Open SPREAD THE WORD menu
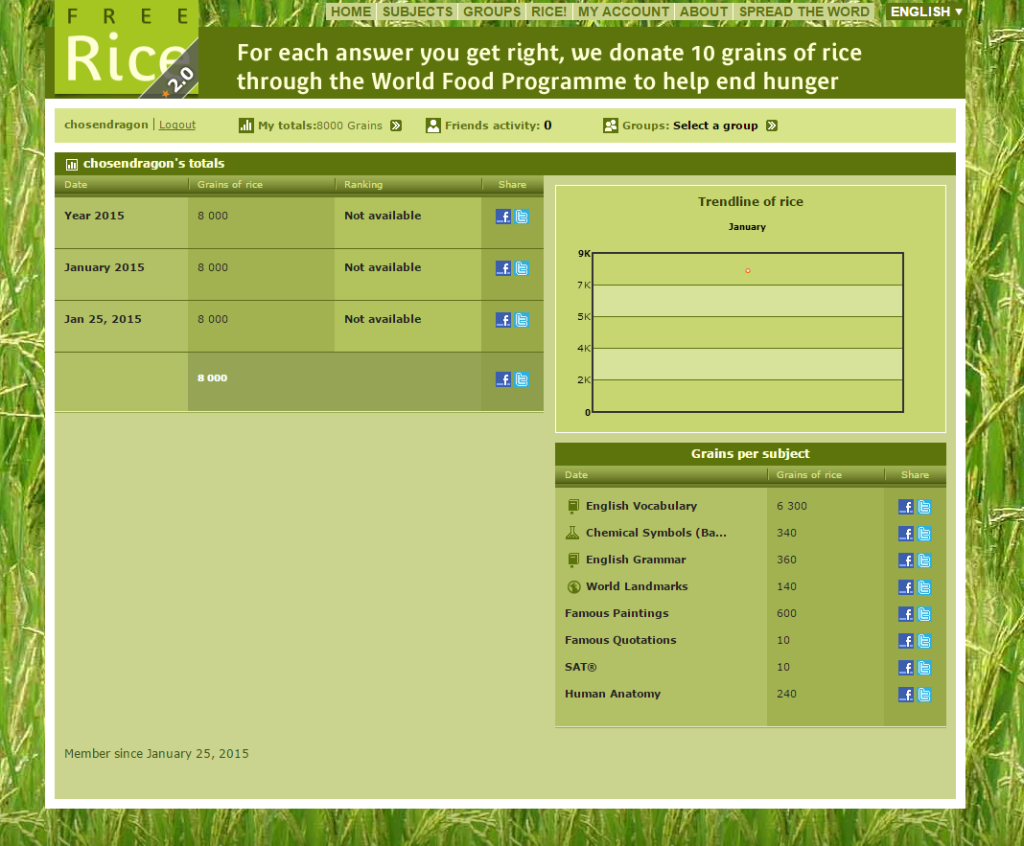Screen dimensions: 1024x846 (x=804, y=12)
